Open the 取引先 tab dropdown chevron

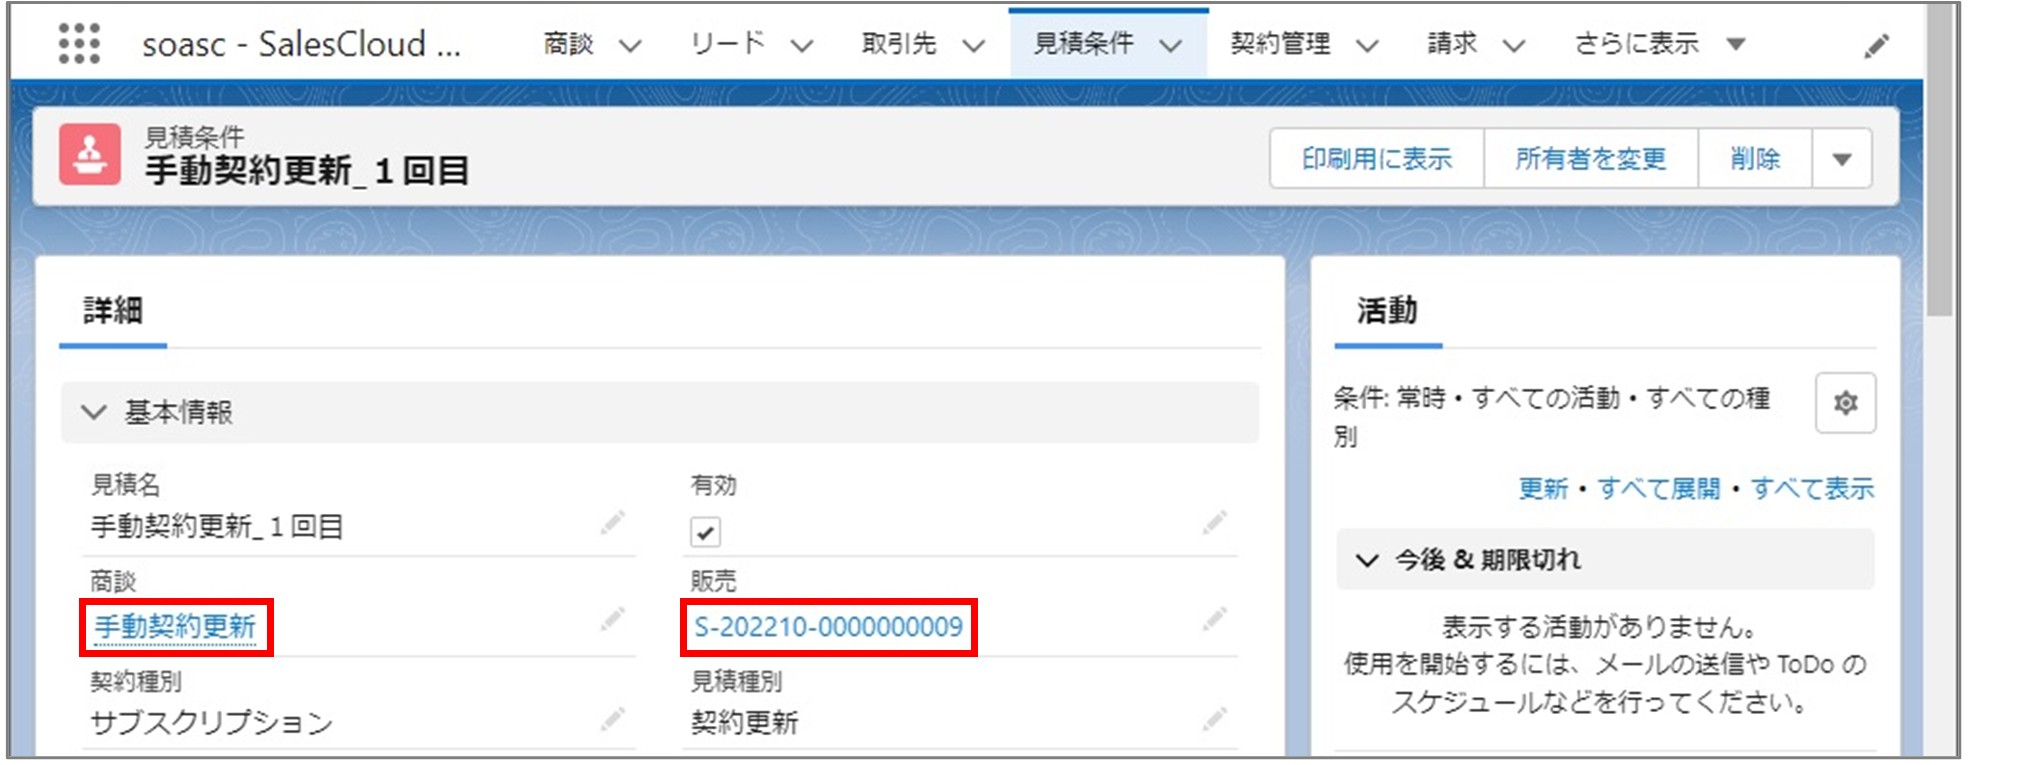click(974, 45)
